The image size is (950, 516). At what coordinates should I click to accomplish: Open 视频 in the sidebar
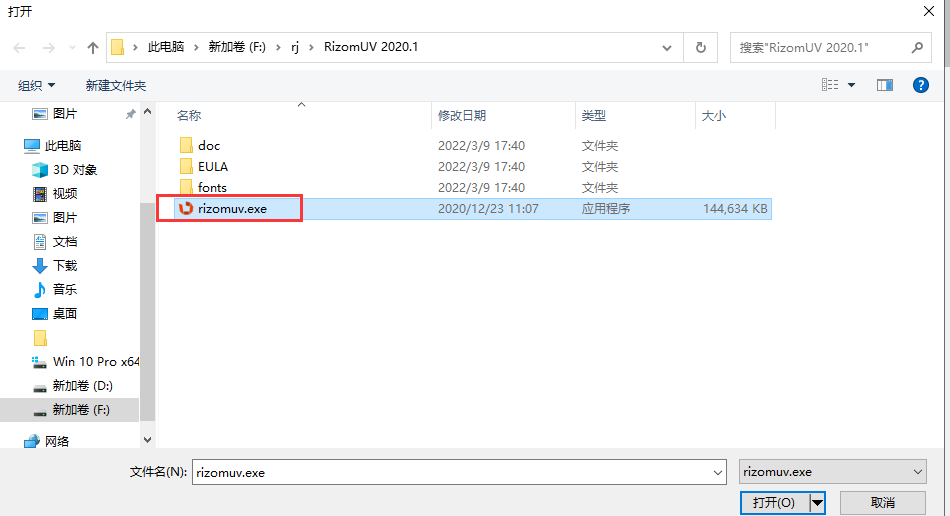click(64, 194)
